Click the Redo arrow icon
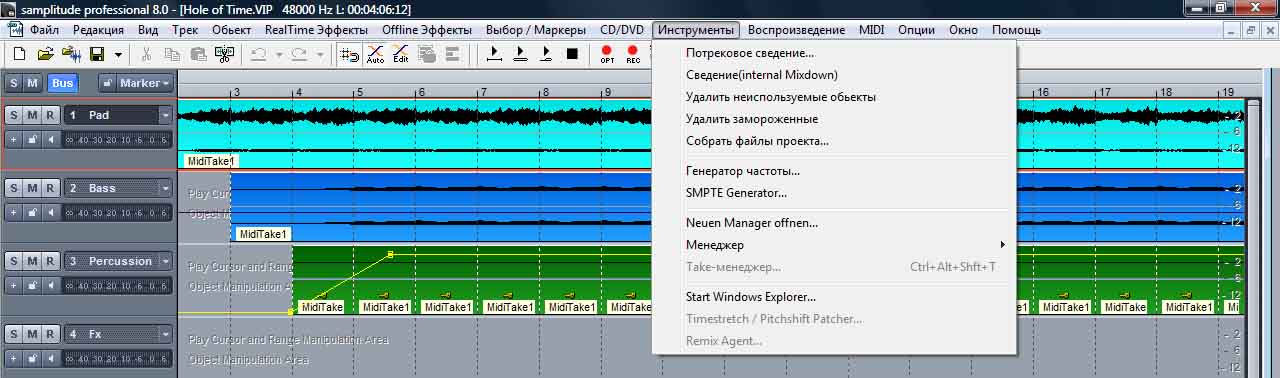 299,54
